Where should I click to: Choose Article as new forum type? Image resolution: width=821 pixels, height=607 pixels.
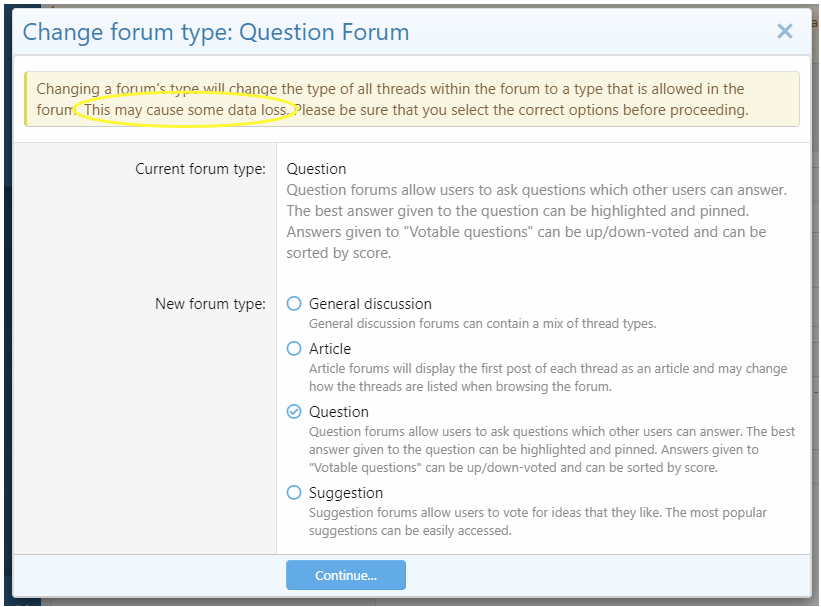click(x=294, y=349)
